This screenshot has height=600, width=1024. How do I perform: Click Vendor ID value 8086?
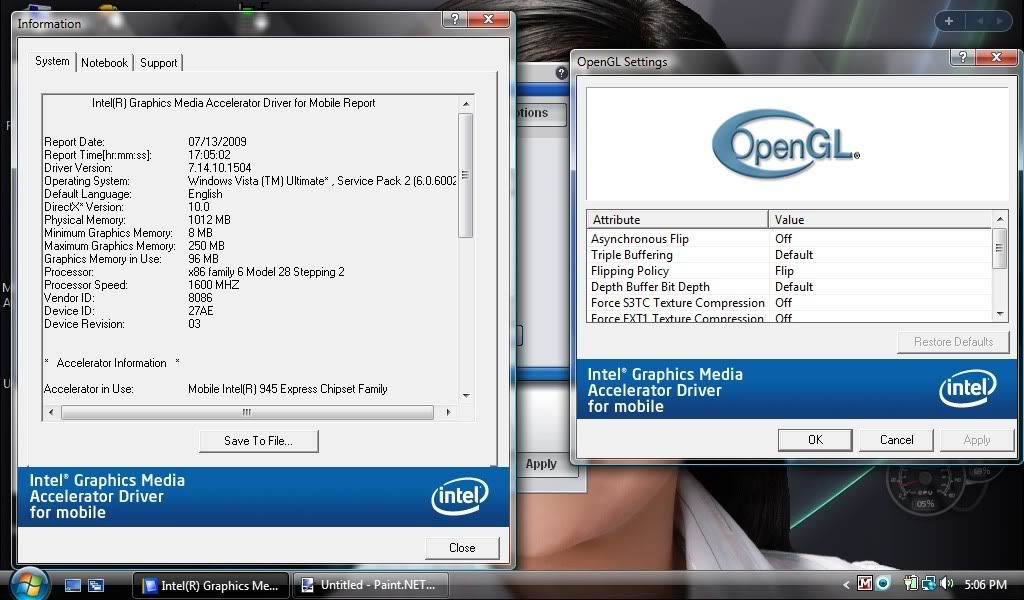click(x=200, y=298)
